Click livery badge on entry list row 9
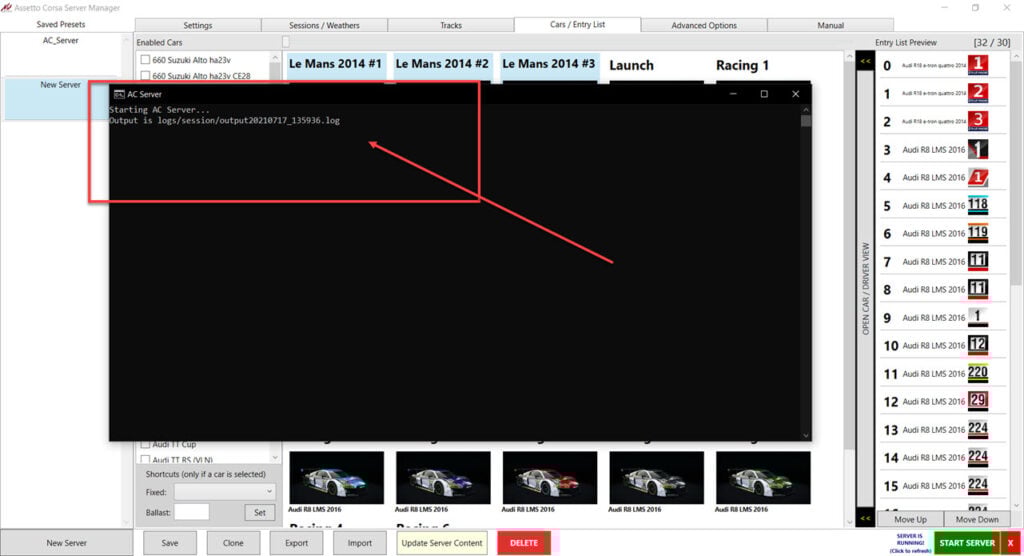The width and height of the screenshot is (1024, 556). point(978,318)
